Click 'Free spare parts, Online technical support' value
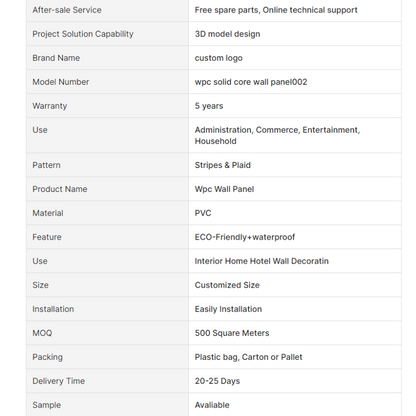The image size is (416, 416). (276, 10)
